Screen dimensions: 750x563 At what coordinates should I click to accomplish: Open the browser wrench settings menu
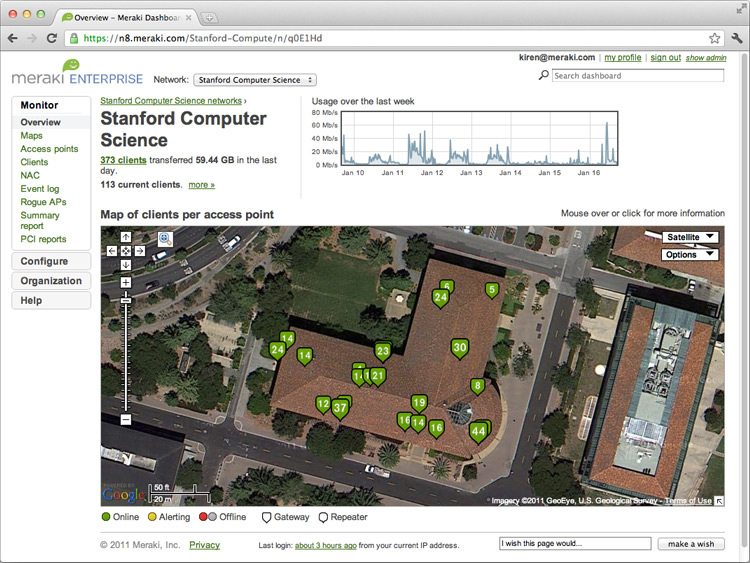pyautogui.click(x=737, y=38)
